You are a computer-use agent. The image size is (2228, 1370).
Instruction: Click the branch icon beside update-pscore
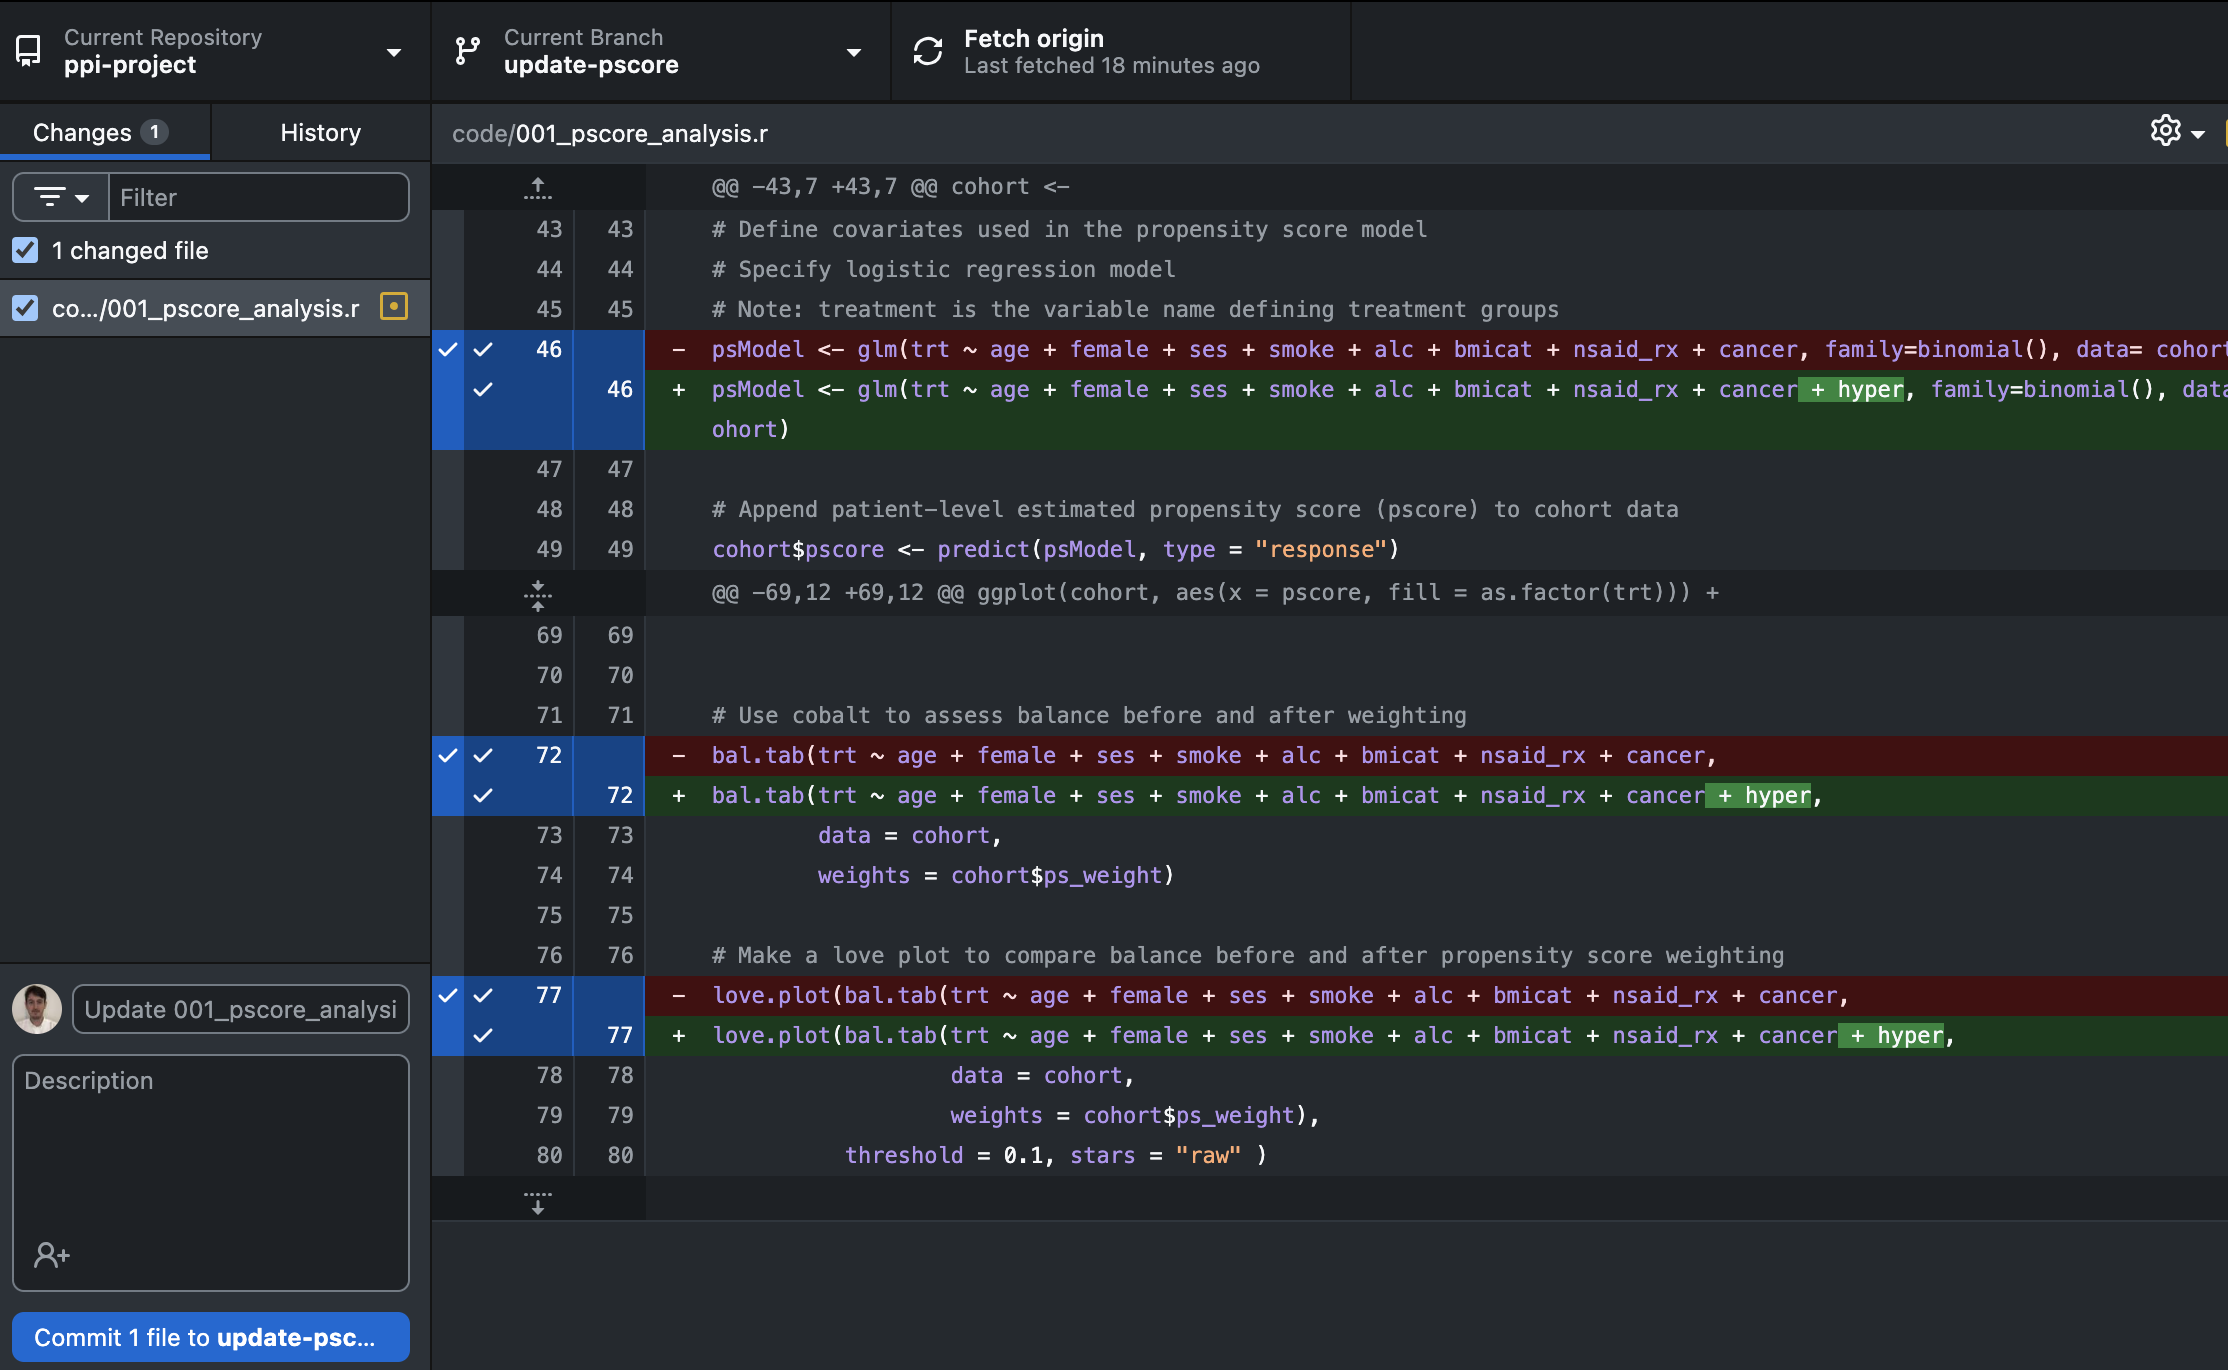(467, 51)
